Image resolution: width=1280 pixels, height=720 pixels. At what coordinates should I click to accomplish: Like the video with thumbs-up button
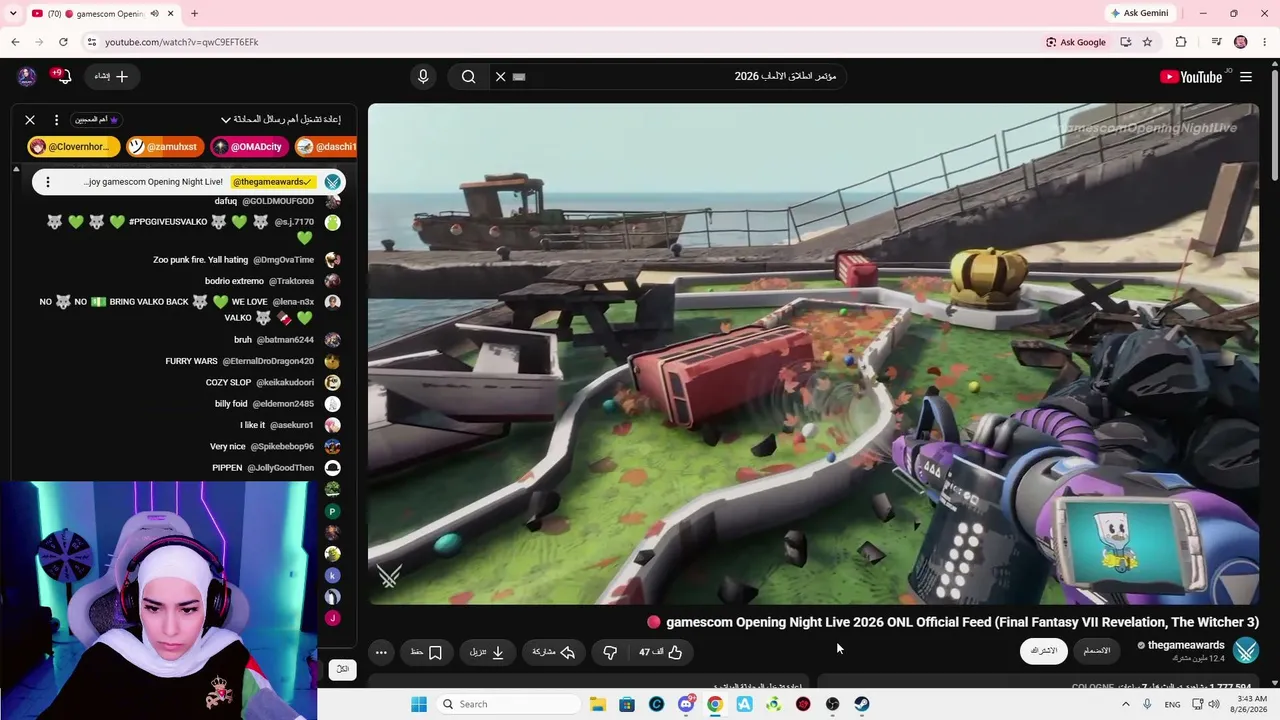(x=661, y=652)
